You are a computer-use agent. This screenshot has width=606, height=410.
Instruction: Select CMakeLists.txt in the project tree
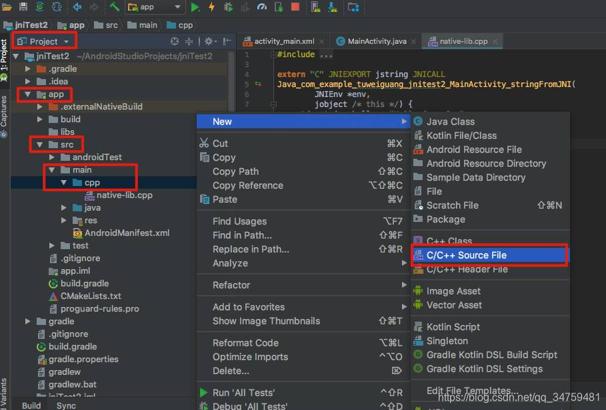(85, 296)
